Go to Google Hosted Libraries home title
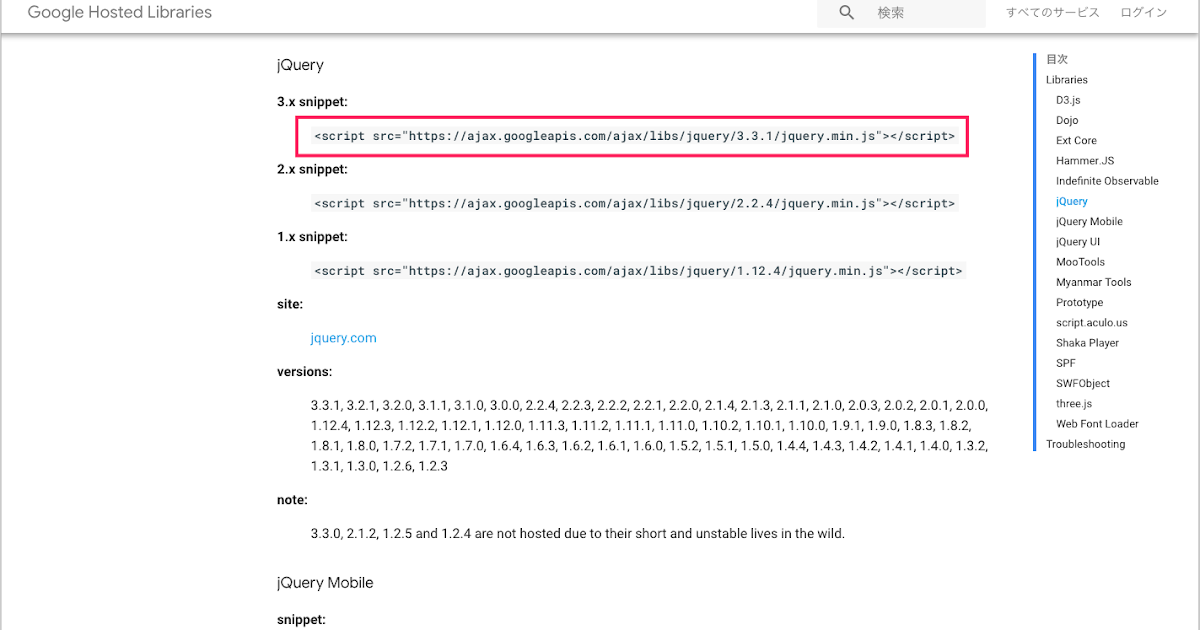The image size is (1200, 630). click(x=120, y=13)
